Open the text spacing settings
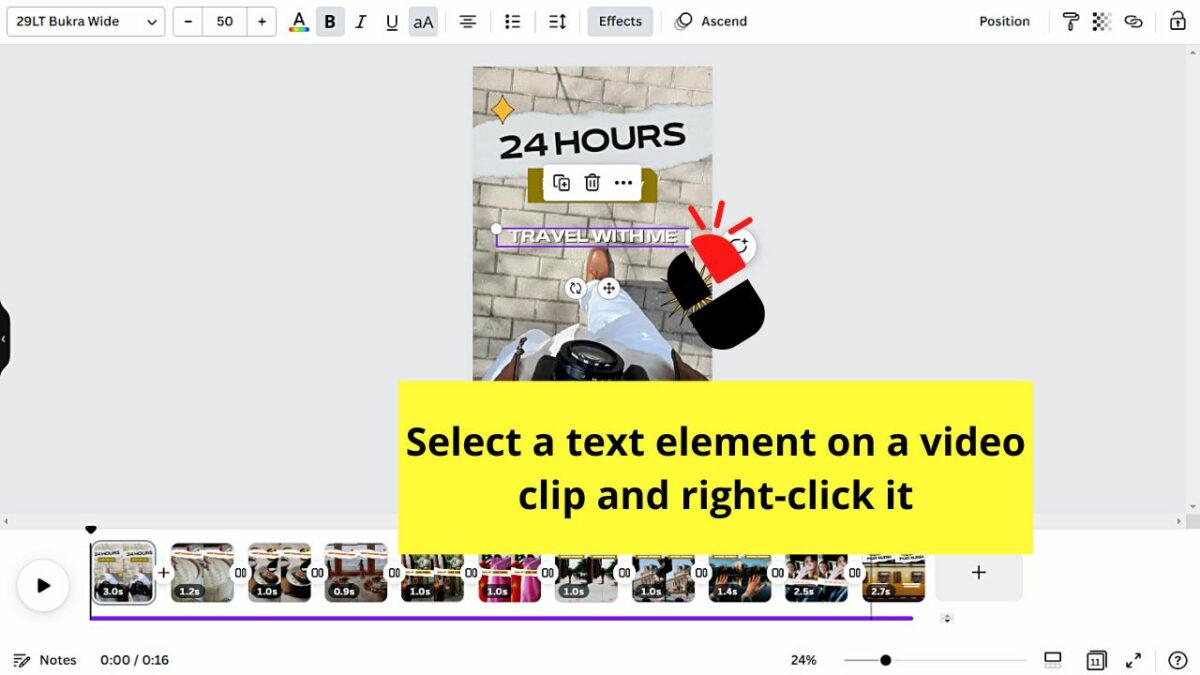The height and width of the screenshot is (675, 1200). tap(557, 21)
